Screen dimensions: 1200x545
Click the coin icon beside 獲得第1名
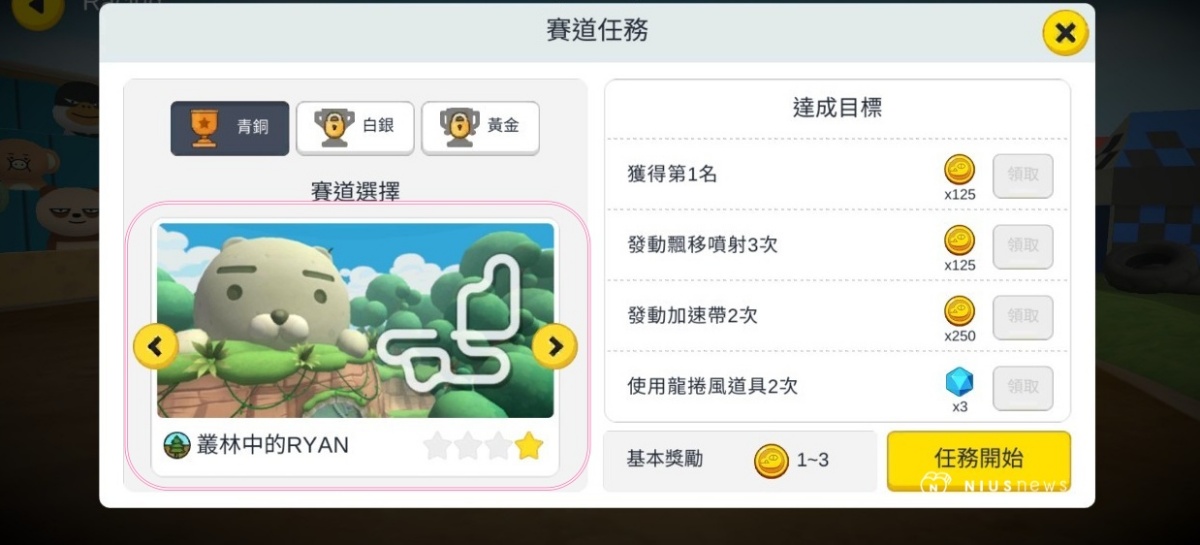(x=960, y=170)
